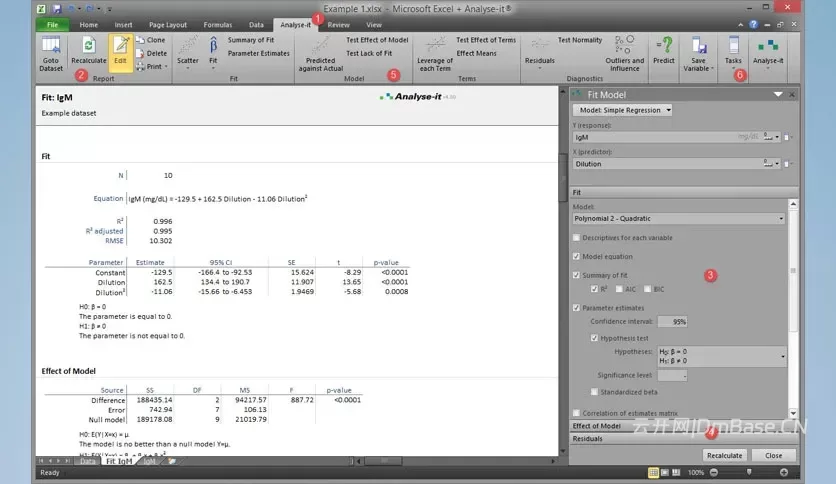Enable the AIC checkbox
The image size is (836, 484).
[619, 289]
